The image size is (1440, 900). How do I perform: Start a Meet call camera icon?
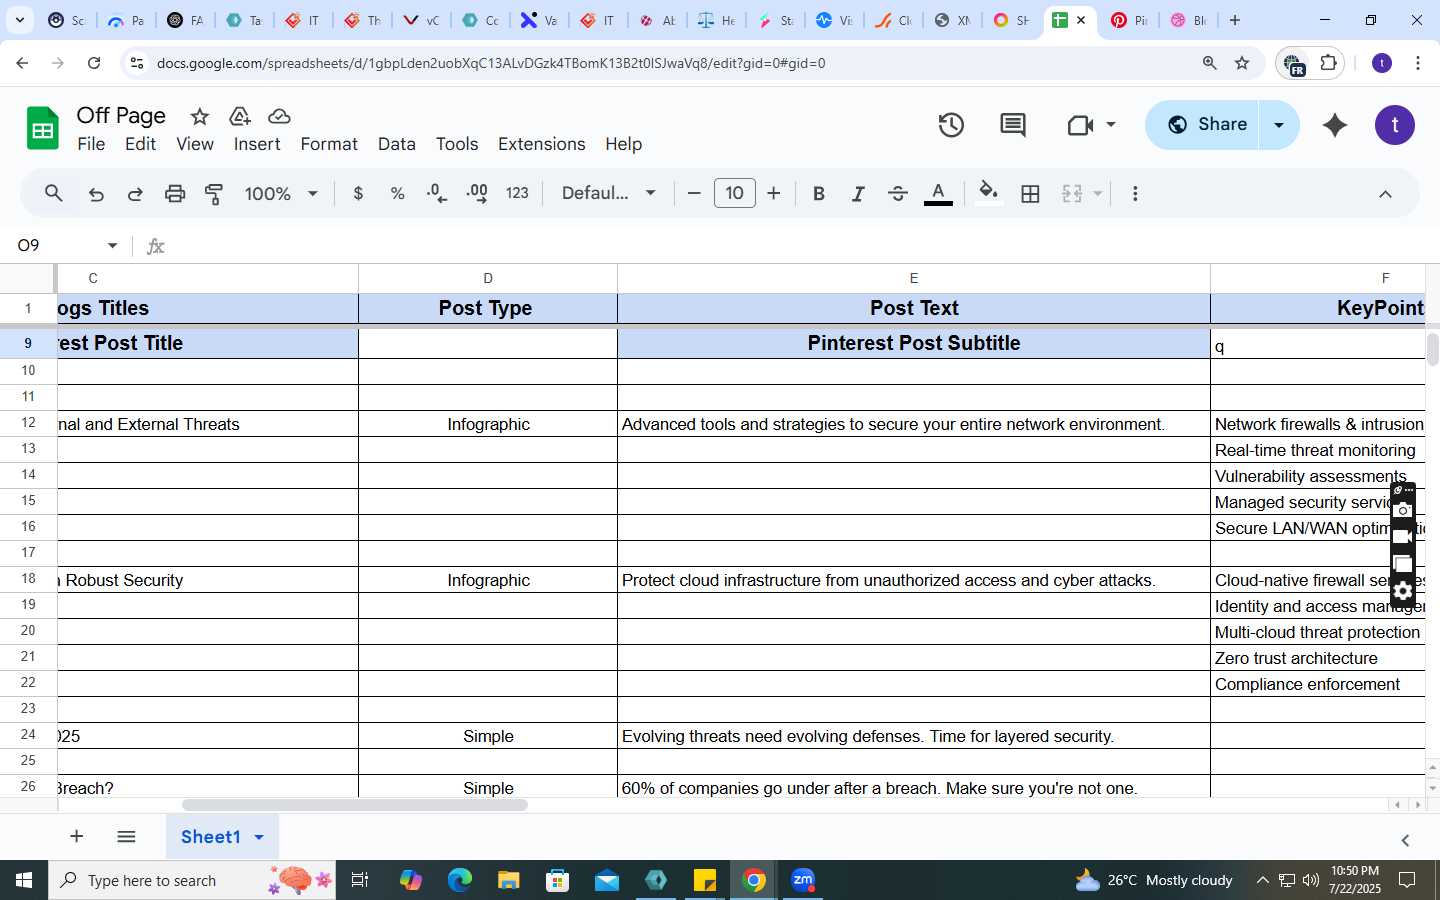coord(1080,125)
